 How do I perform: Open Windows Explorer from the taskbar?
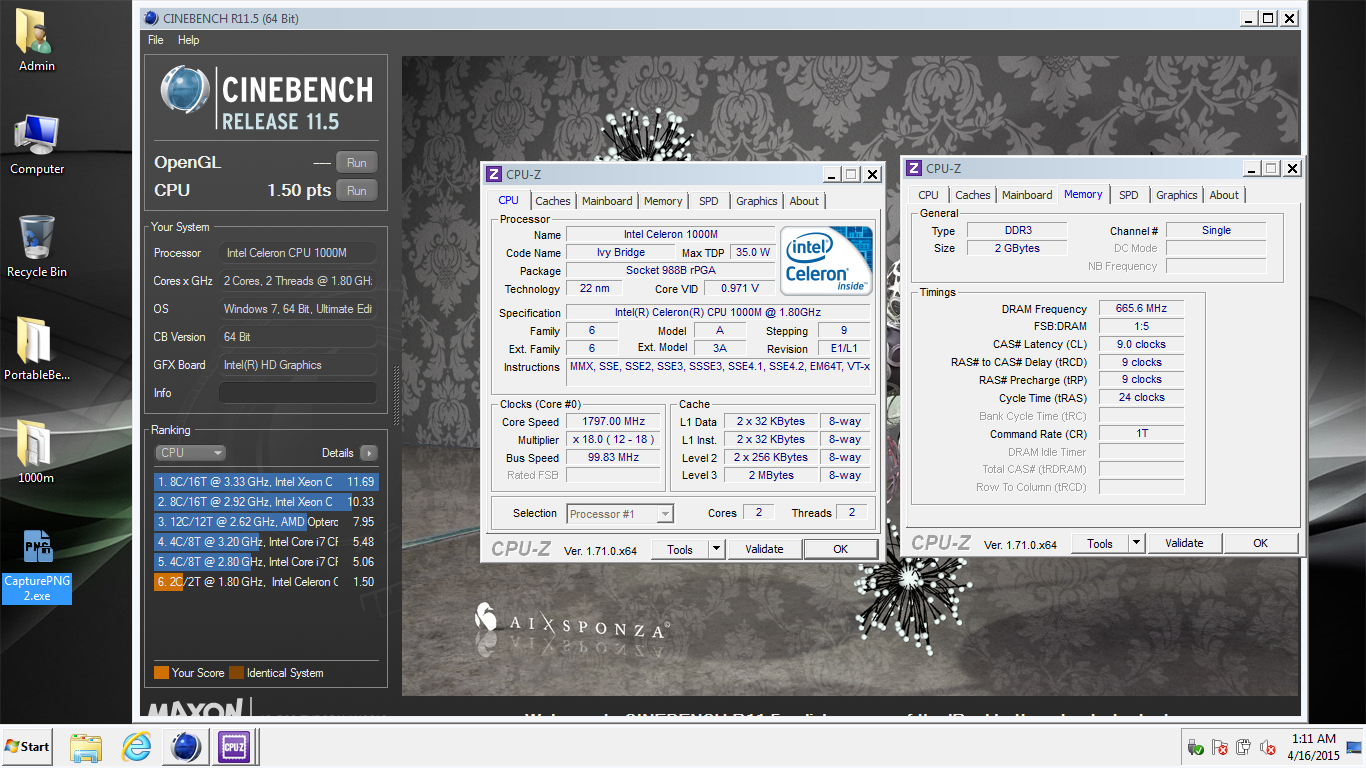(x=86, y=746)
